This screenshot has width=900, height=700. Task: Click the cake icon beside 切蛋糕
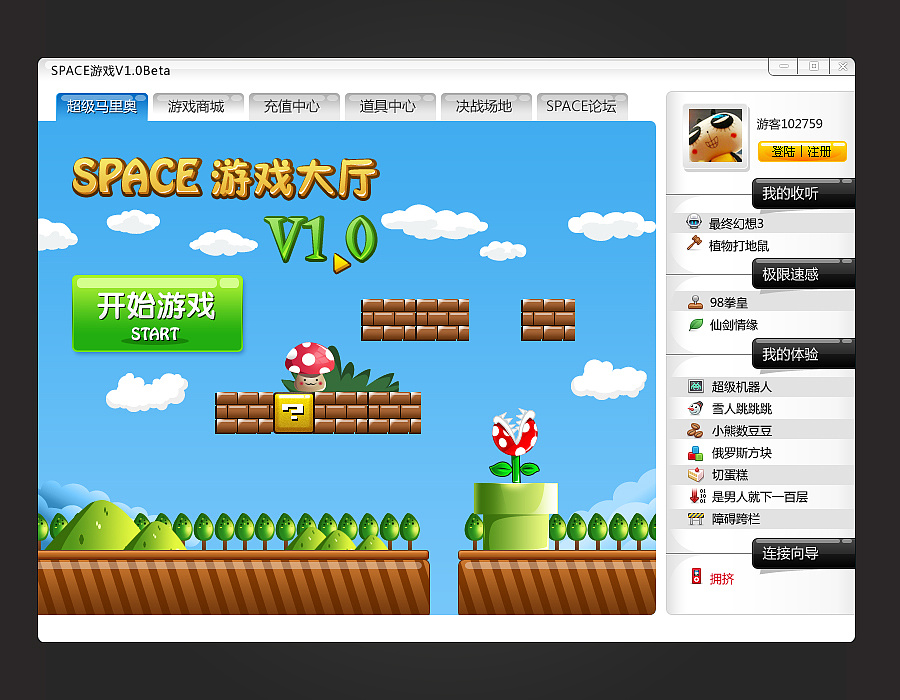click(696, 475)
